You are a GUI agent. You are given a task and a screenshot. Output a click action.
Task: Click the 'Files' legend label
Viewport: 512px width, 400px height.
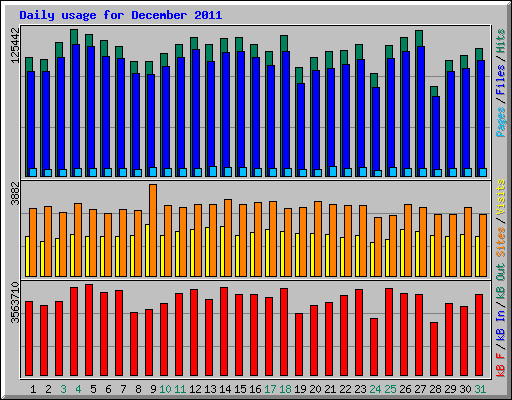[x=501, y=80]
